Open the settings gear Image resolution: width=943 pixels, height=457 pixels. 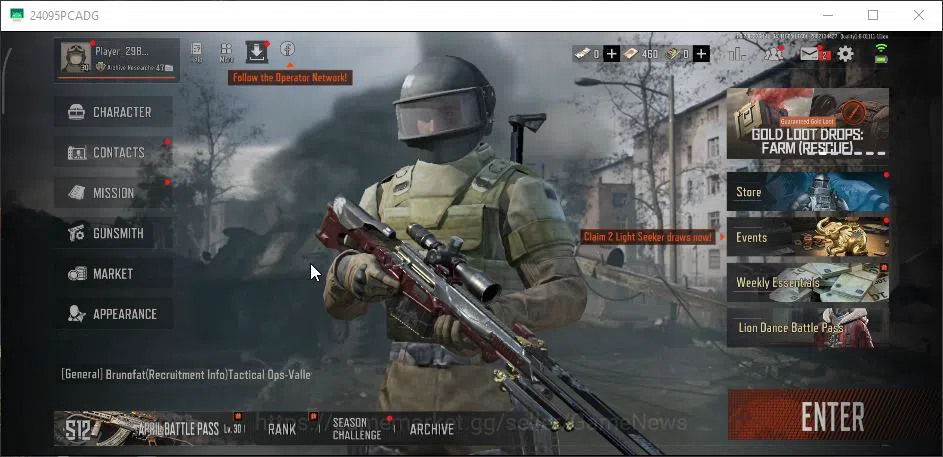click(846, 54)
